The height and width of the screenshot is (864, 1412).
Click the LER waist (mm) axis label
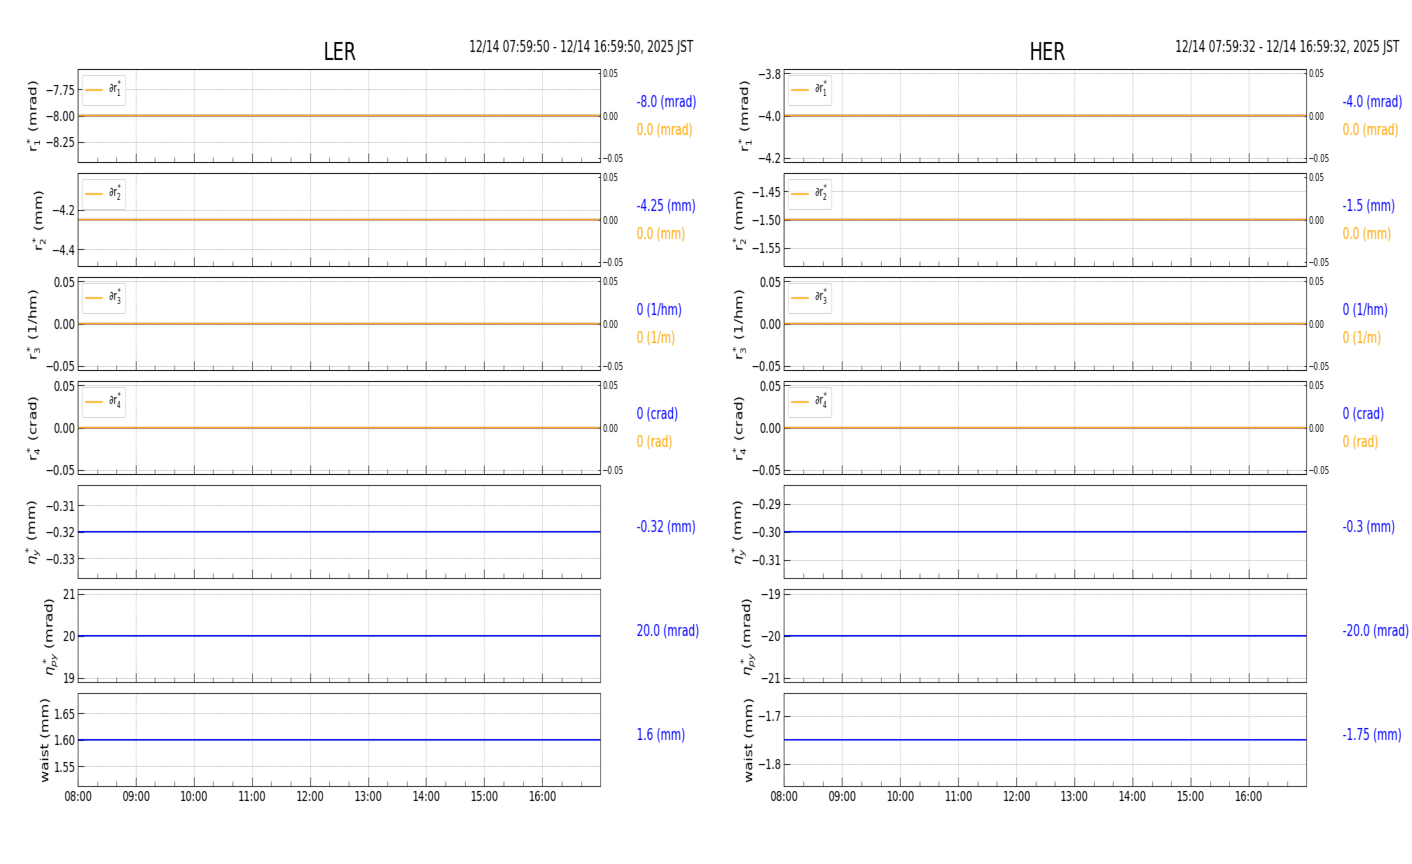[43, 740]
